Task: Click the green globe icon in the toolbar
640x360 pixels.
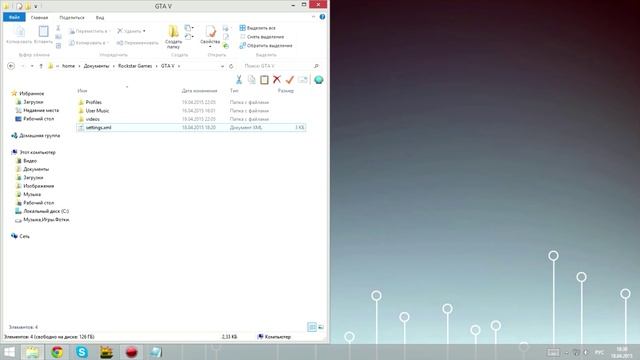Action: (318, 80)
